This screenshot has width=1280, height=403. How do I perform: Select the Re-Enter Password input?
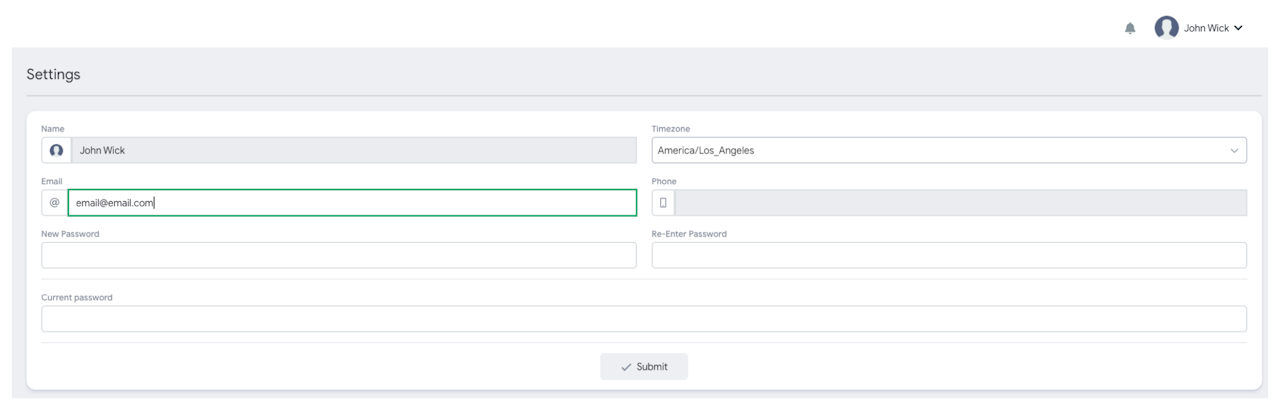949,255
